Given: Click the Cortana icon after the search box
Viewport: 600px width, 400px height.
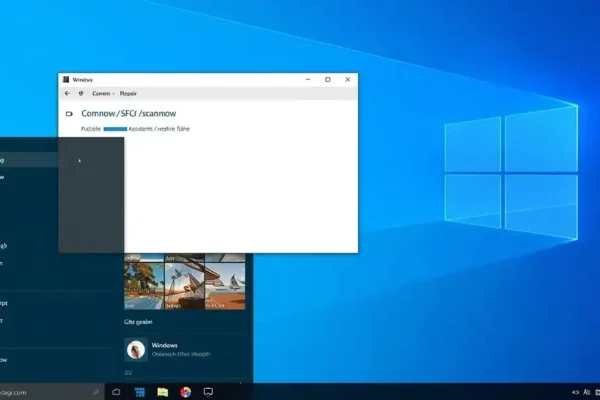Looking at the screenshot, I should [x=116, y=392].
